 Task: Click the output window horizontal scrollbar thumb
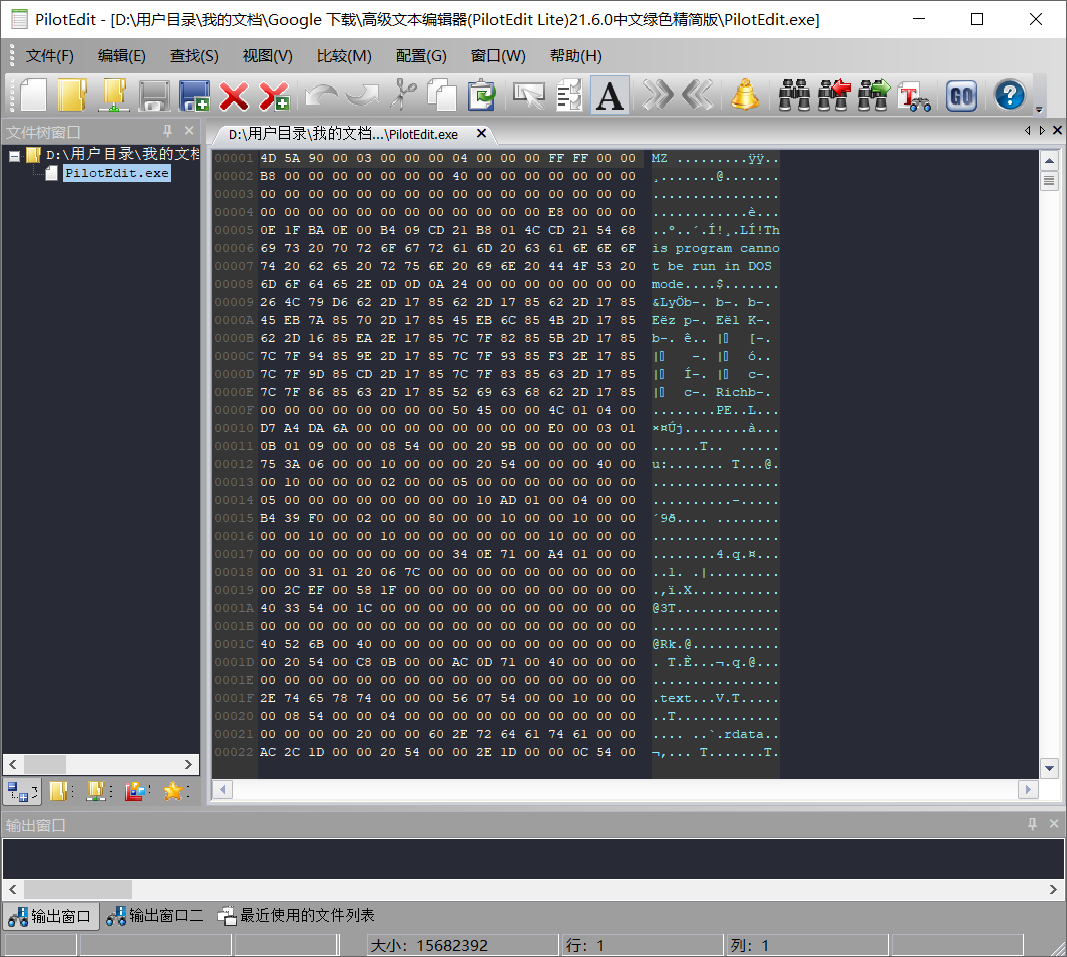[78, 889]
